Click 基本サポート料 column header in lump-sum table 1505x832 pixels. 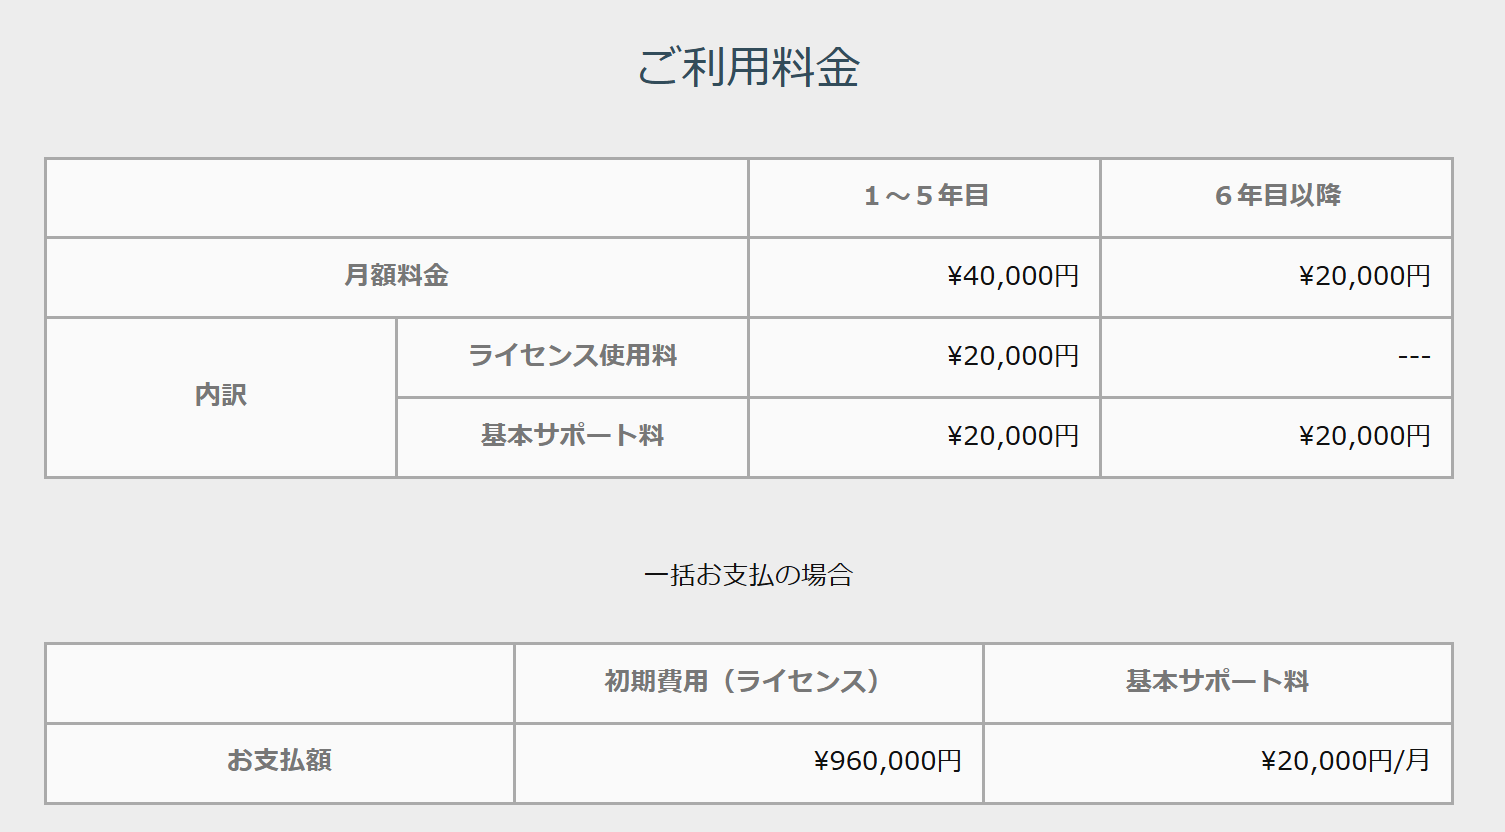[x=1217, y=682]
